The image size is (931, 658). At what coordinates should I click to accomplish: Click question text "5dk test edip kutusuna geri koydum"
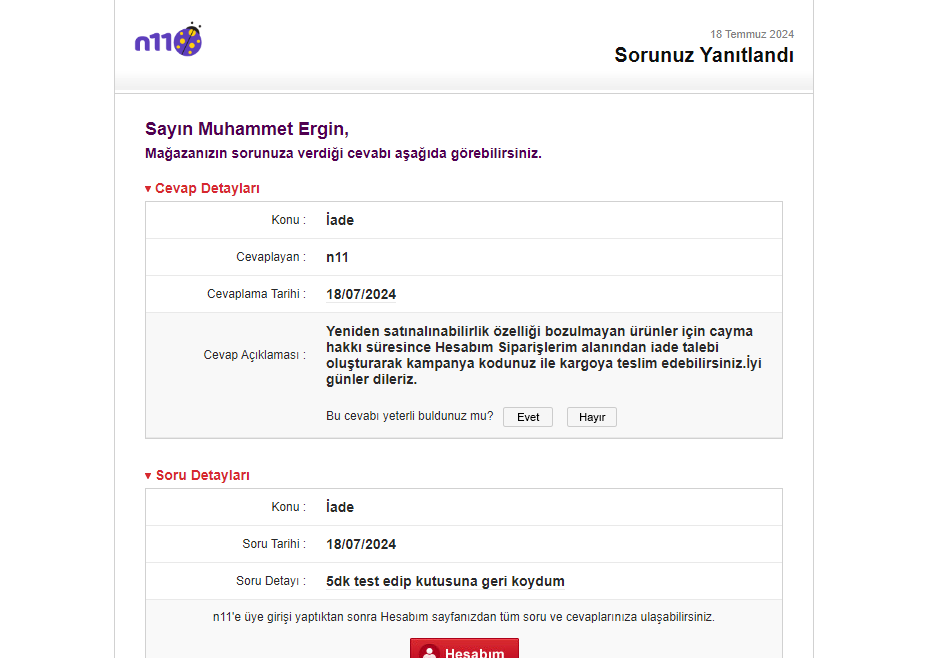[445, 581]
